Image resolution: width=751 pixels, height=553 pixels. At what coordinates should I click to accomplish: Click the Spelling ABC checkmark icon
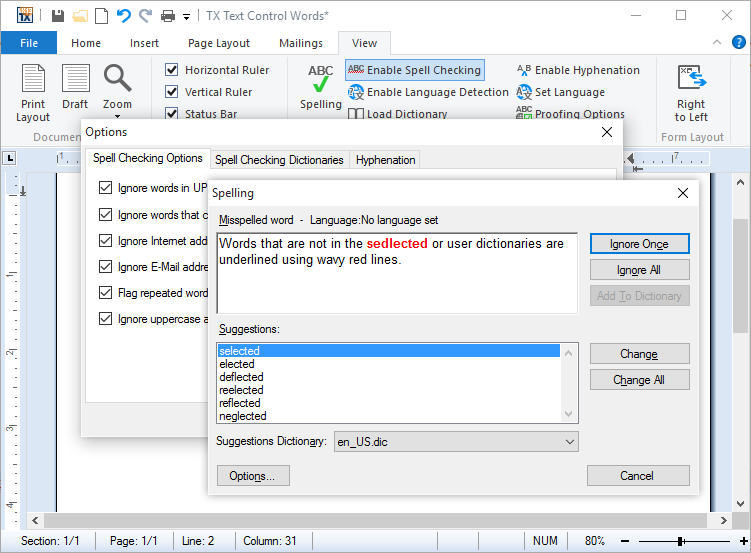click(x=321, y=88)
